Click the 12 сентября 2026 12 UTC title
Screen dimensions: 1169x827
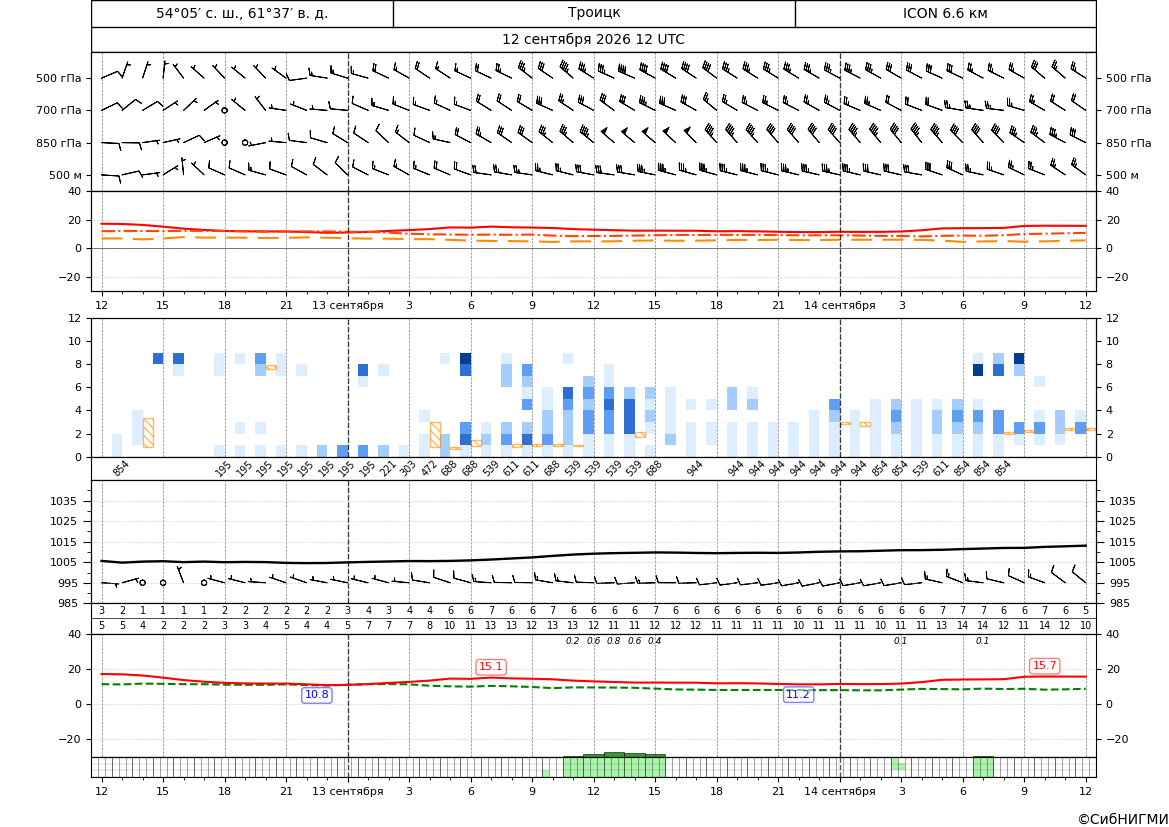(x=593, y=40)
